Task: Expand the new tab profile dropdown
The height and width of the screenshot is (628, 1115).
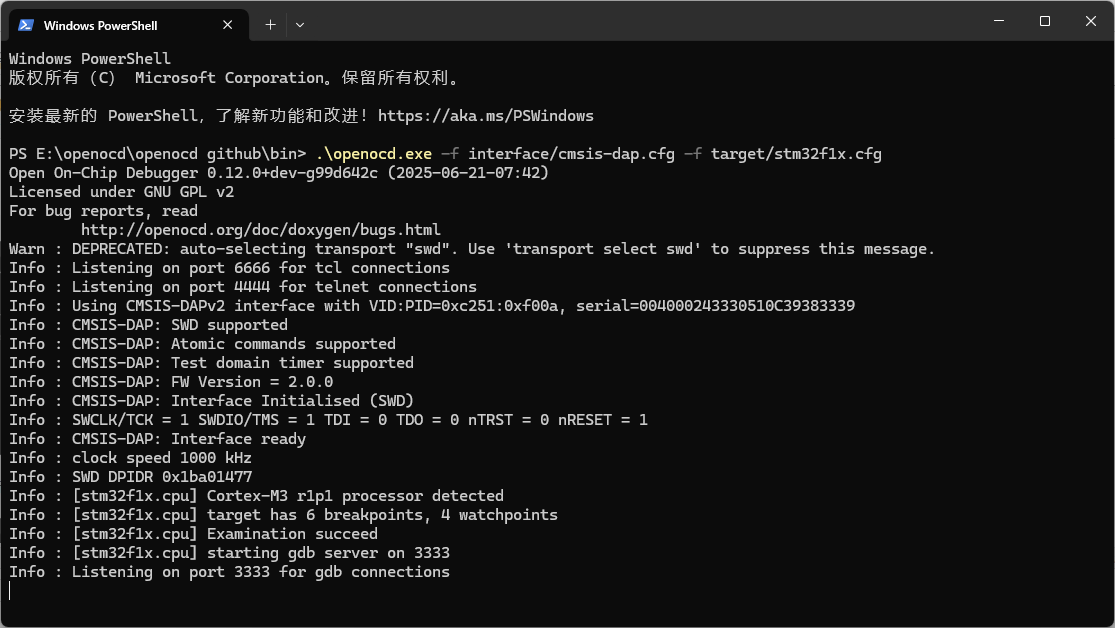Action: coord(300,25)
